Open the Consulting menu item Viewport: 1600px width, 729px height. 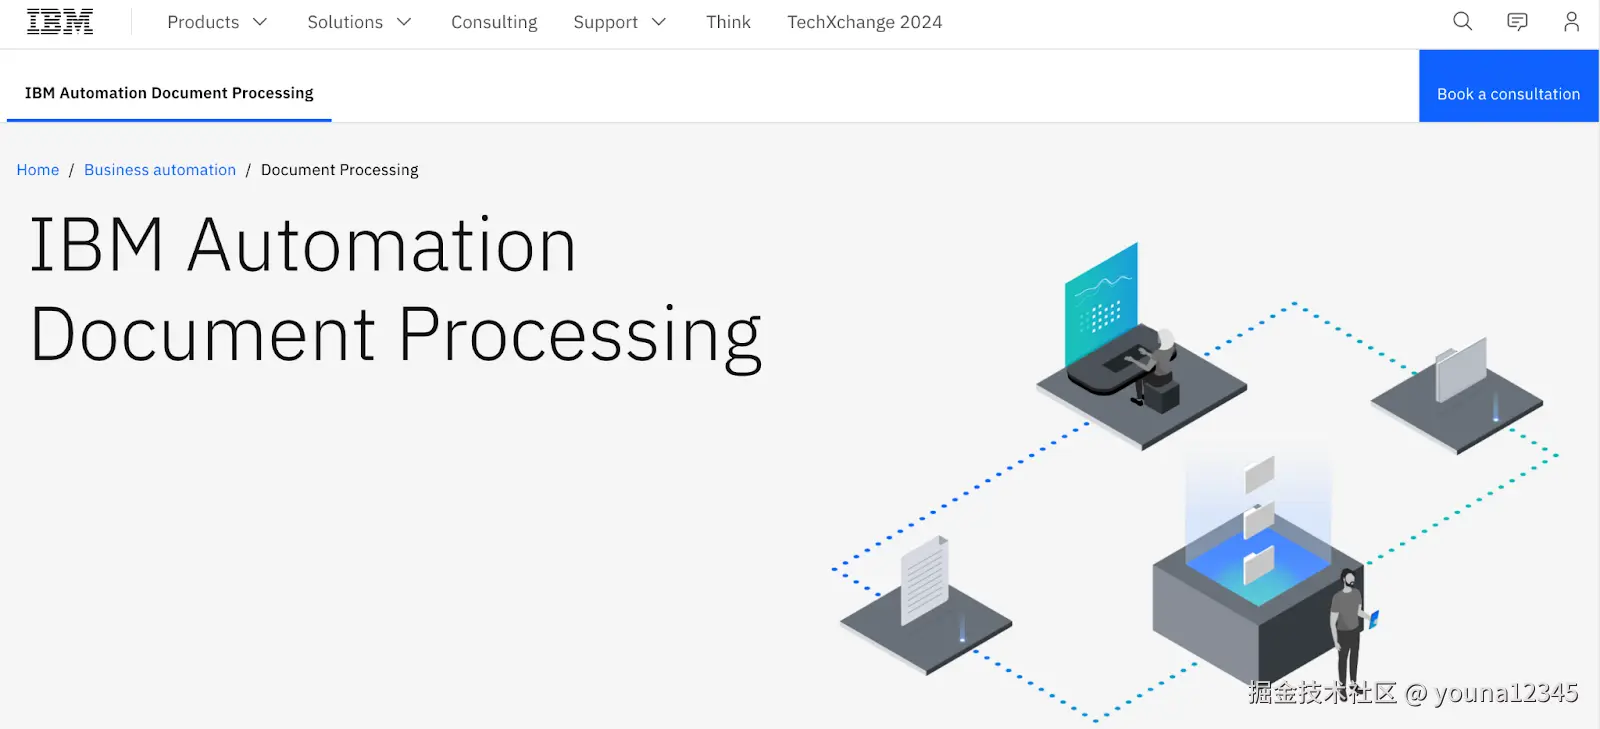pos(494,22)
